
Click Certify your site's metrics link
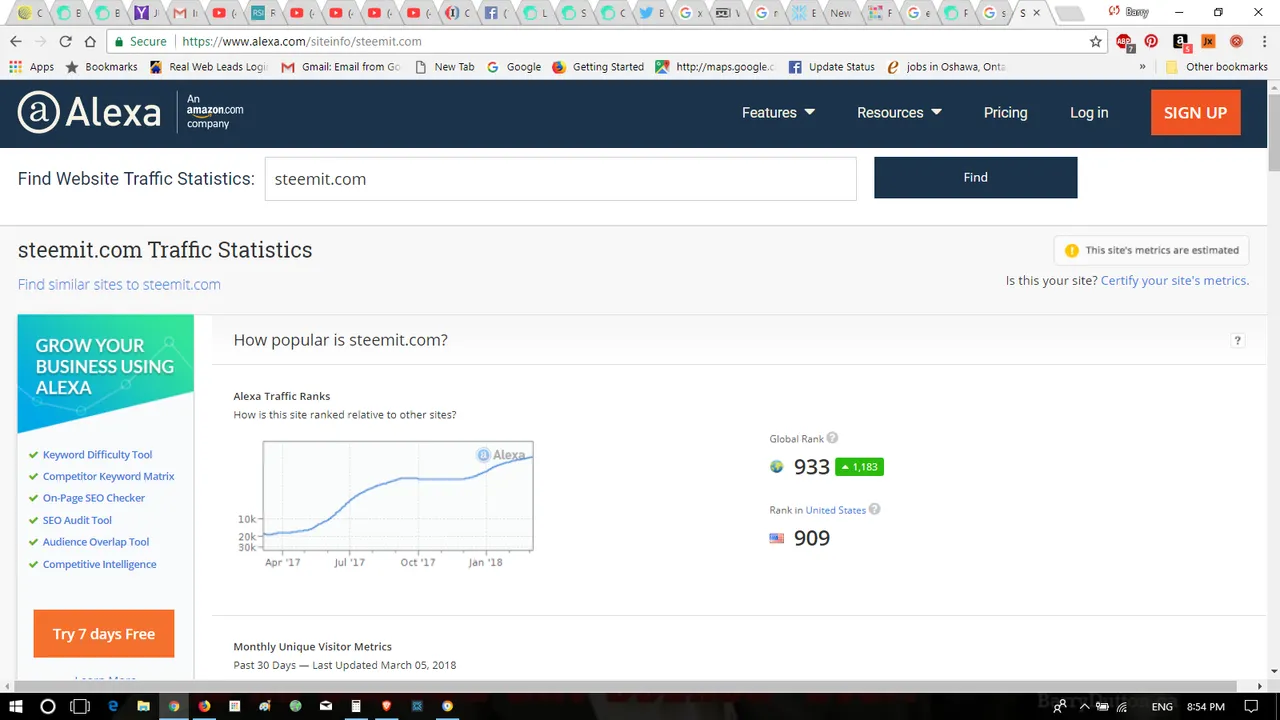click(1174, 280)
